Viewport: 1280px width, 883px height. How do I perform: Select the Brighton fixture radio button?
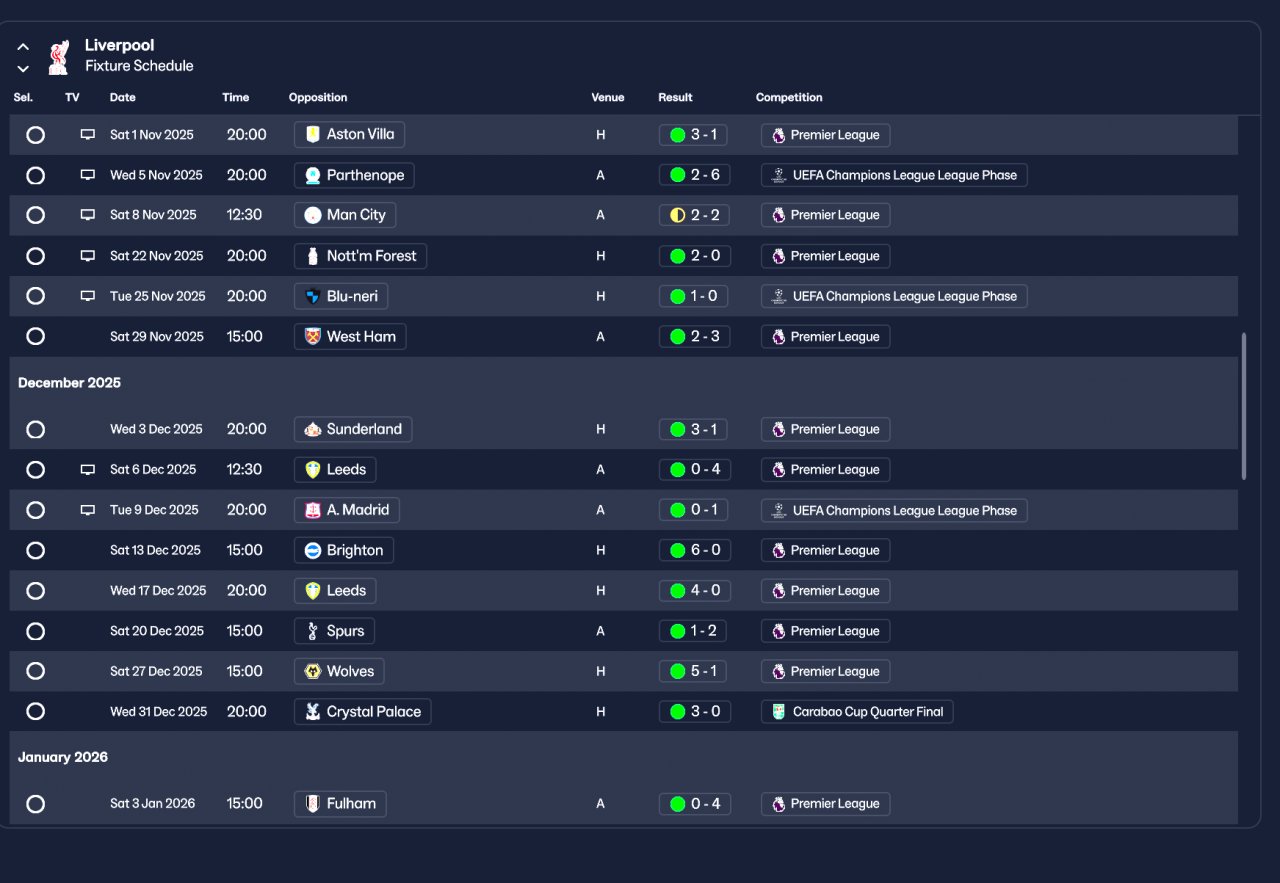pos(35,550)
